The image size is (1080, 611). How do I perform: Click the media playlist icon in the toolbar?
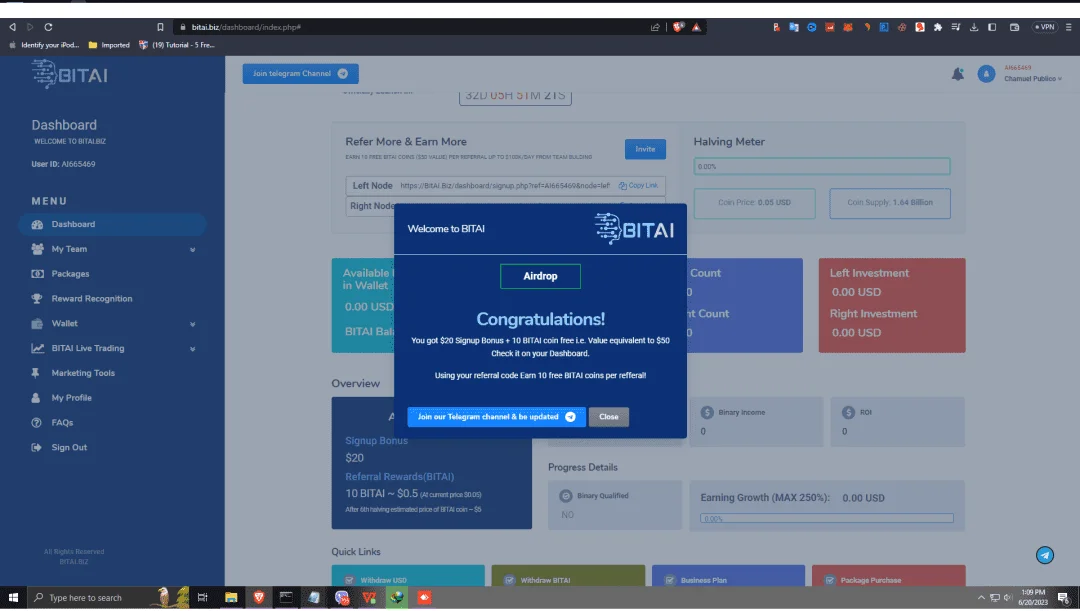pos(955,27)
